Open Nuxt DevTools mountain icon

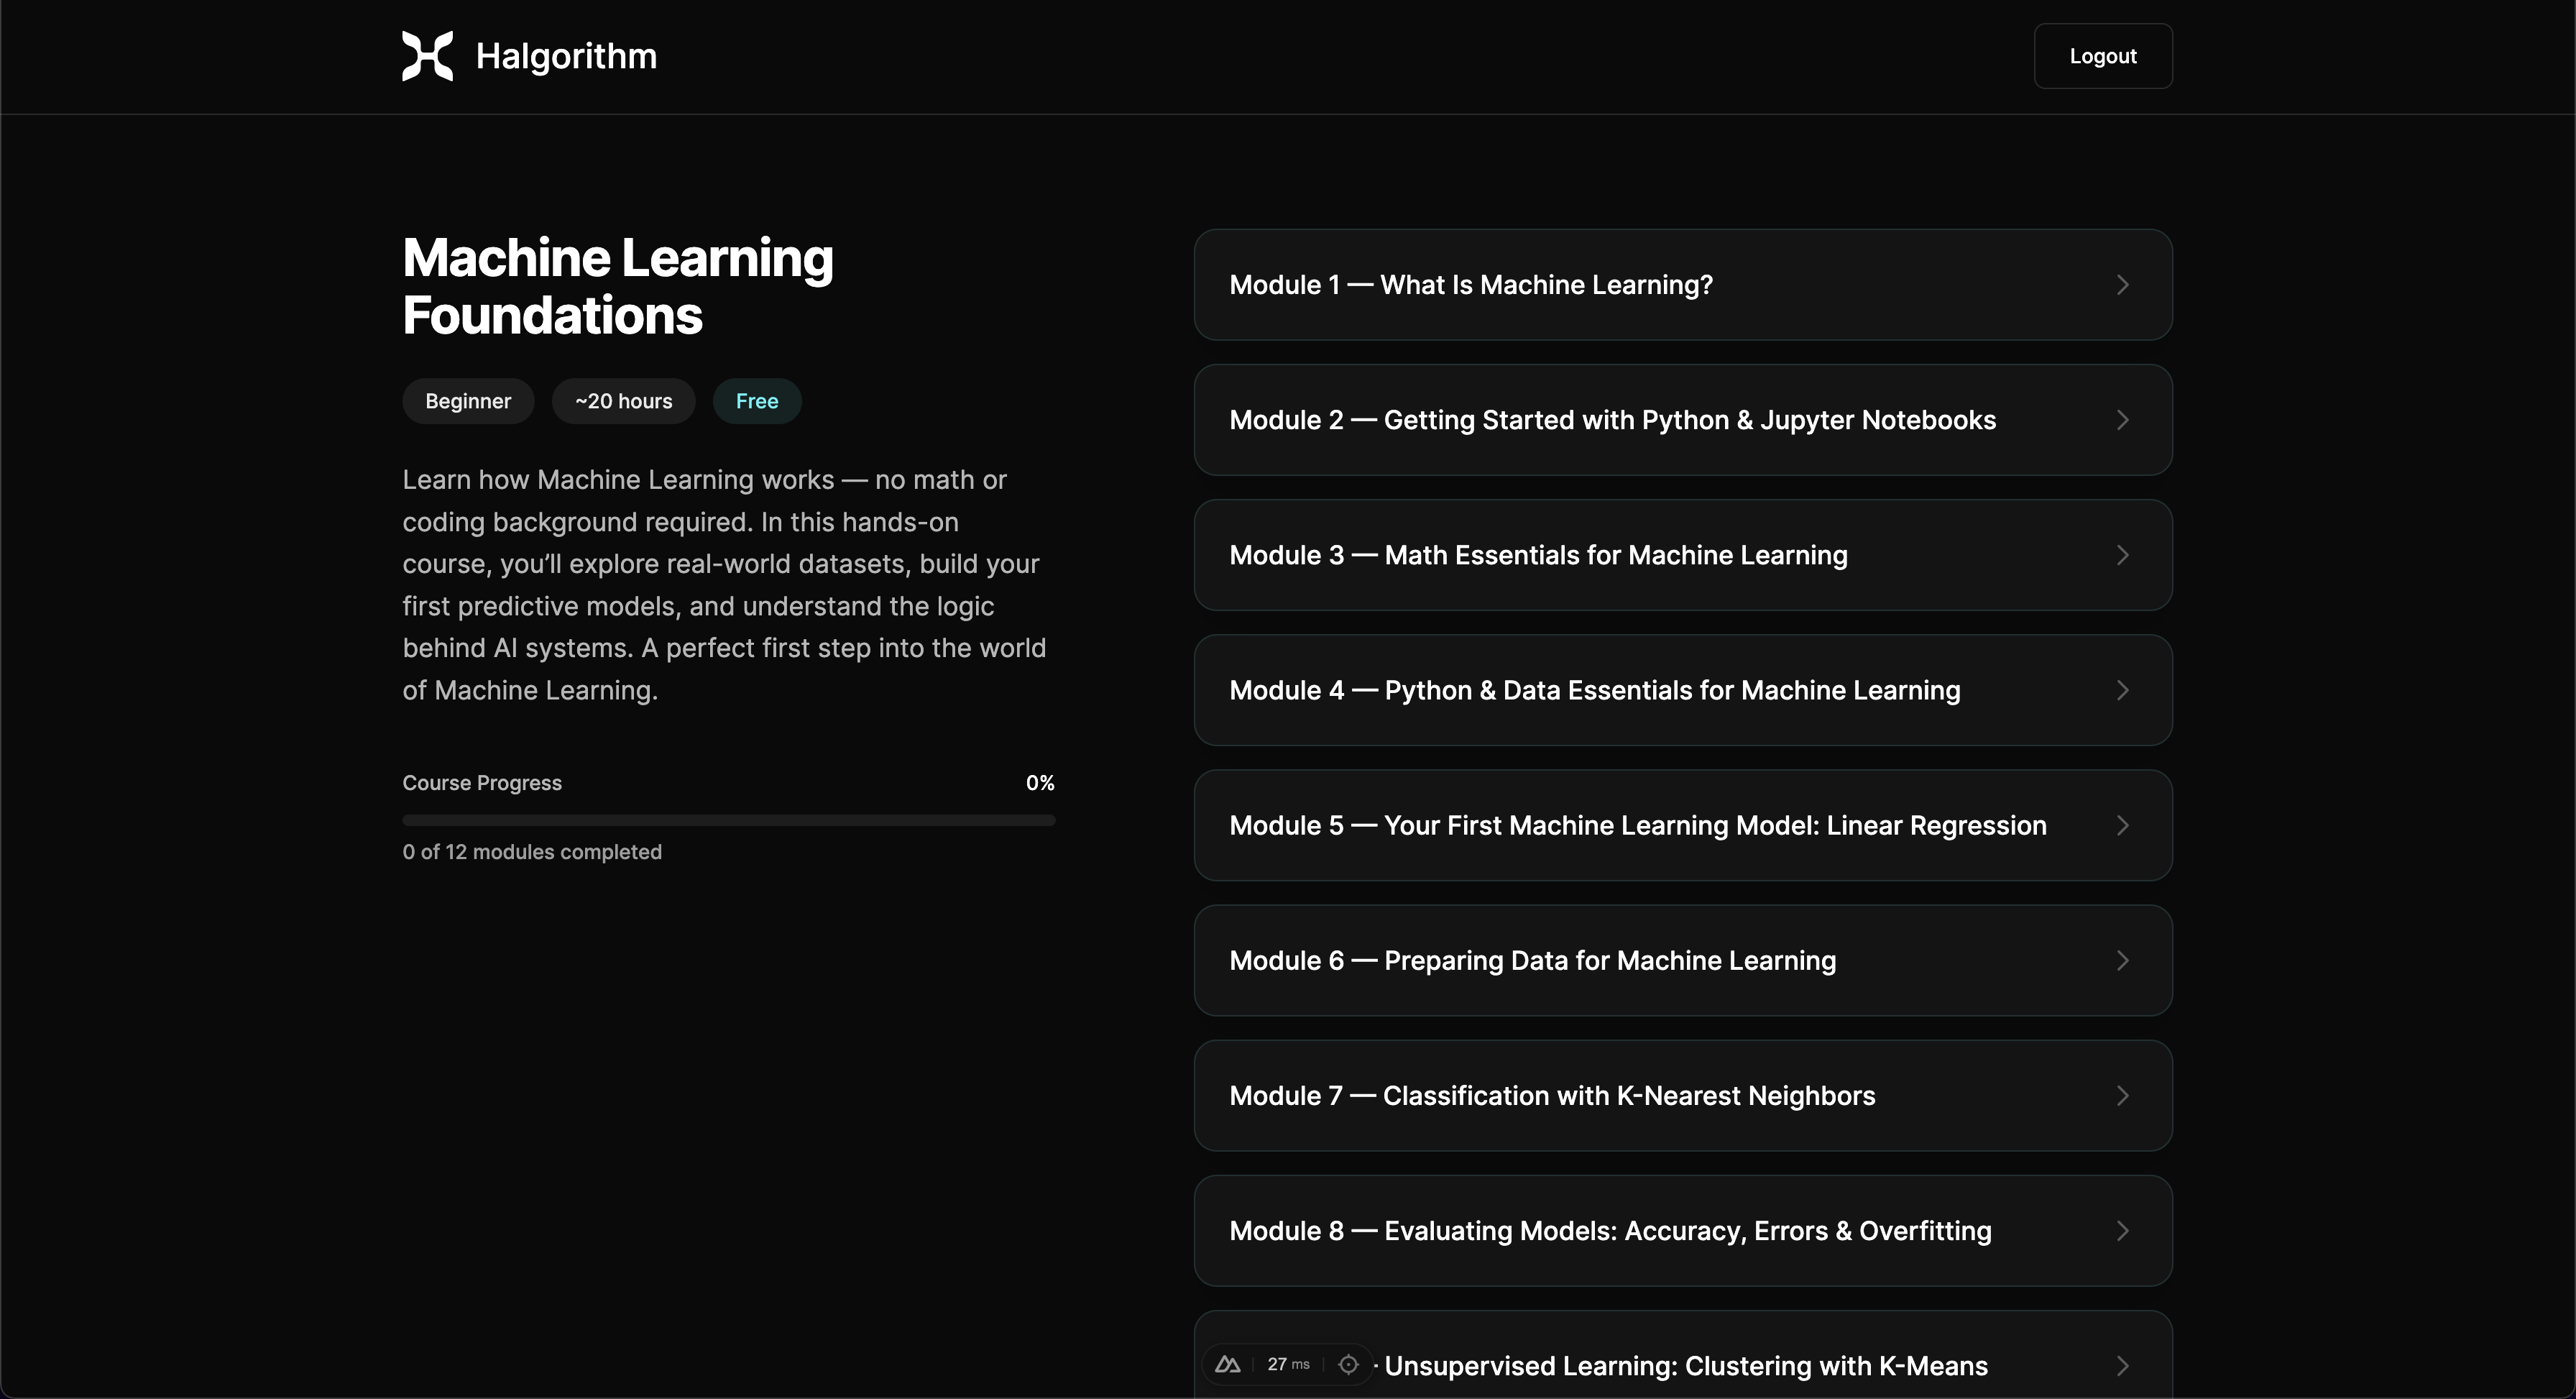pos(1228,1364)
